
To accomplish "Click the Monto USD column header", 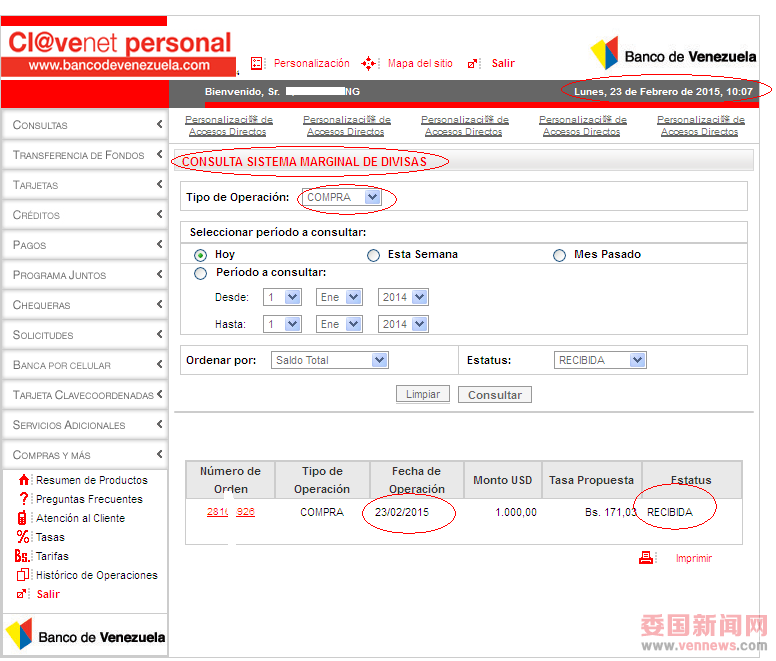I will [x=503, y=480].
